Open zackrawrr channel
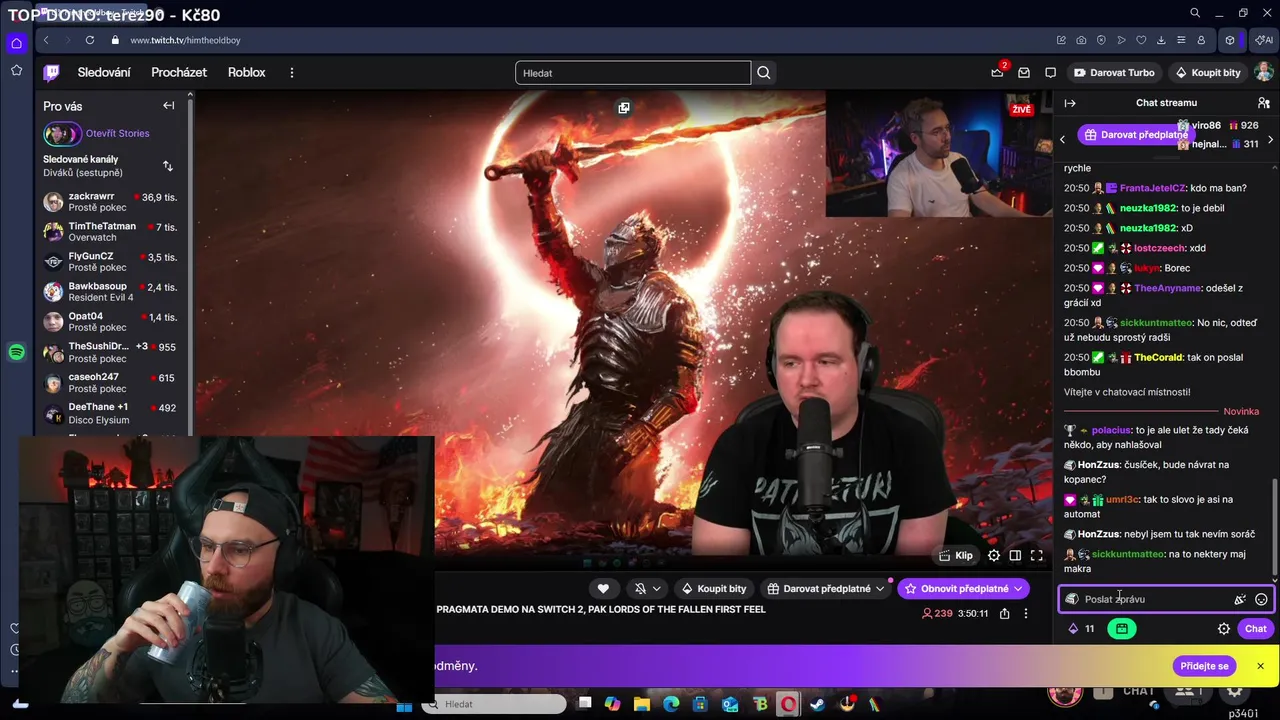Viewport: 1280px width, 720px height. [x=110, y=202]
